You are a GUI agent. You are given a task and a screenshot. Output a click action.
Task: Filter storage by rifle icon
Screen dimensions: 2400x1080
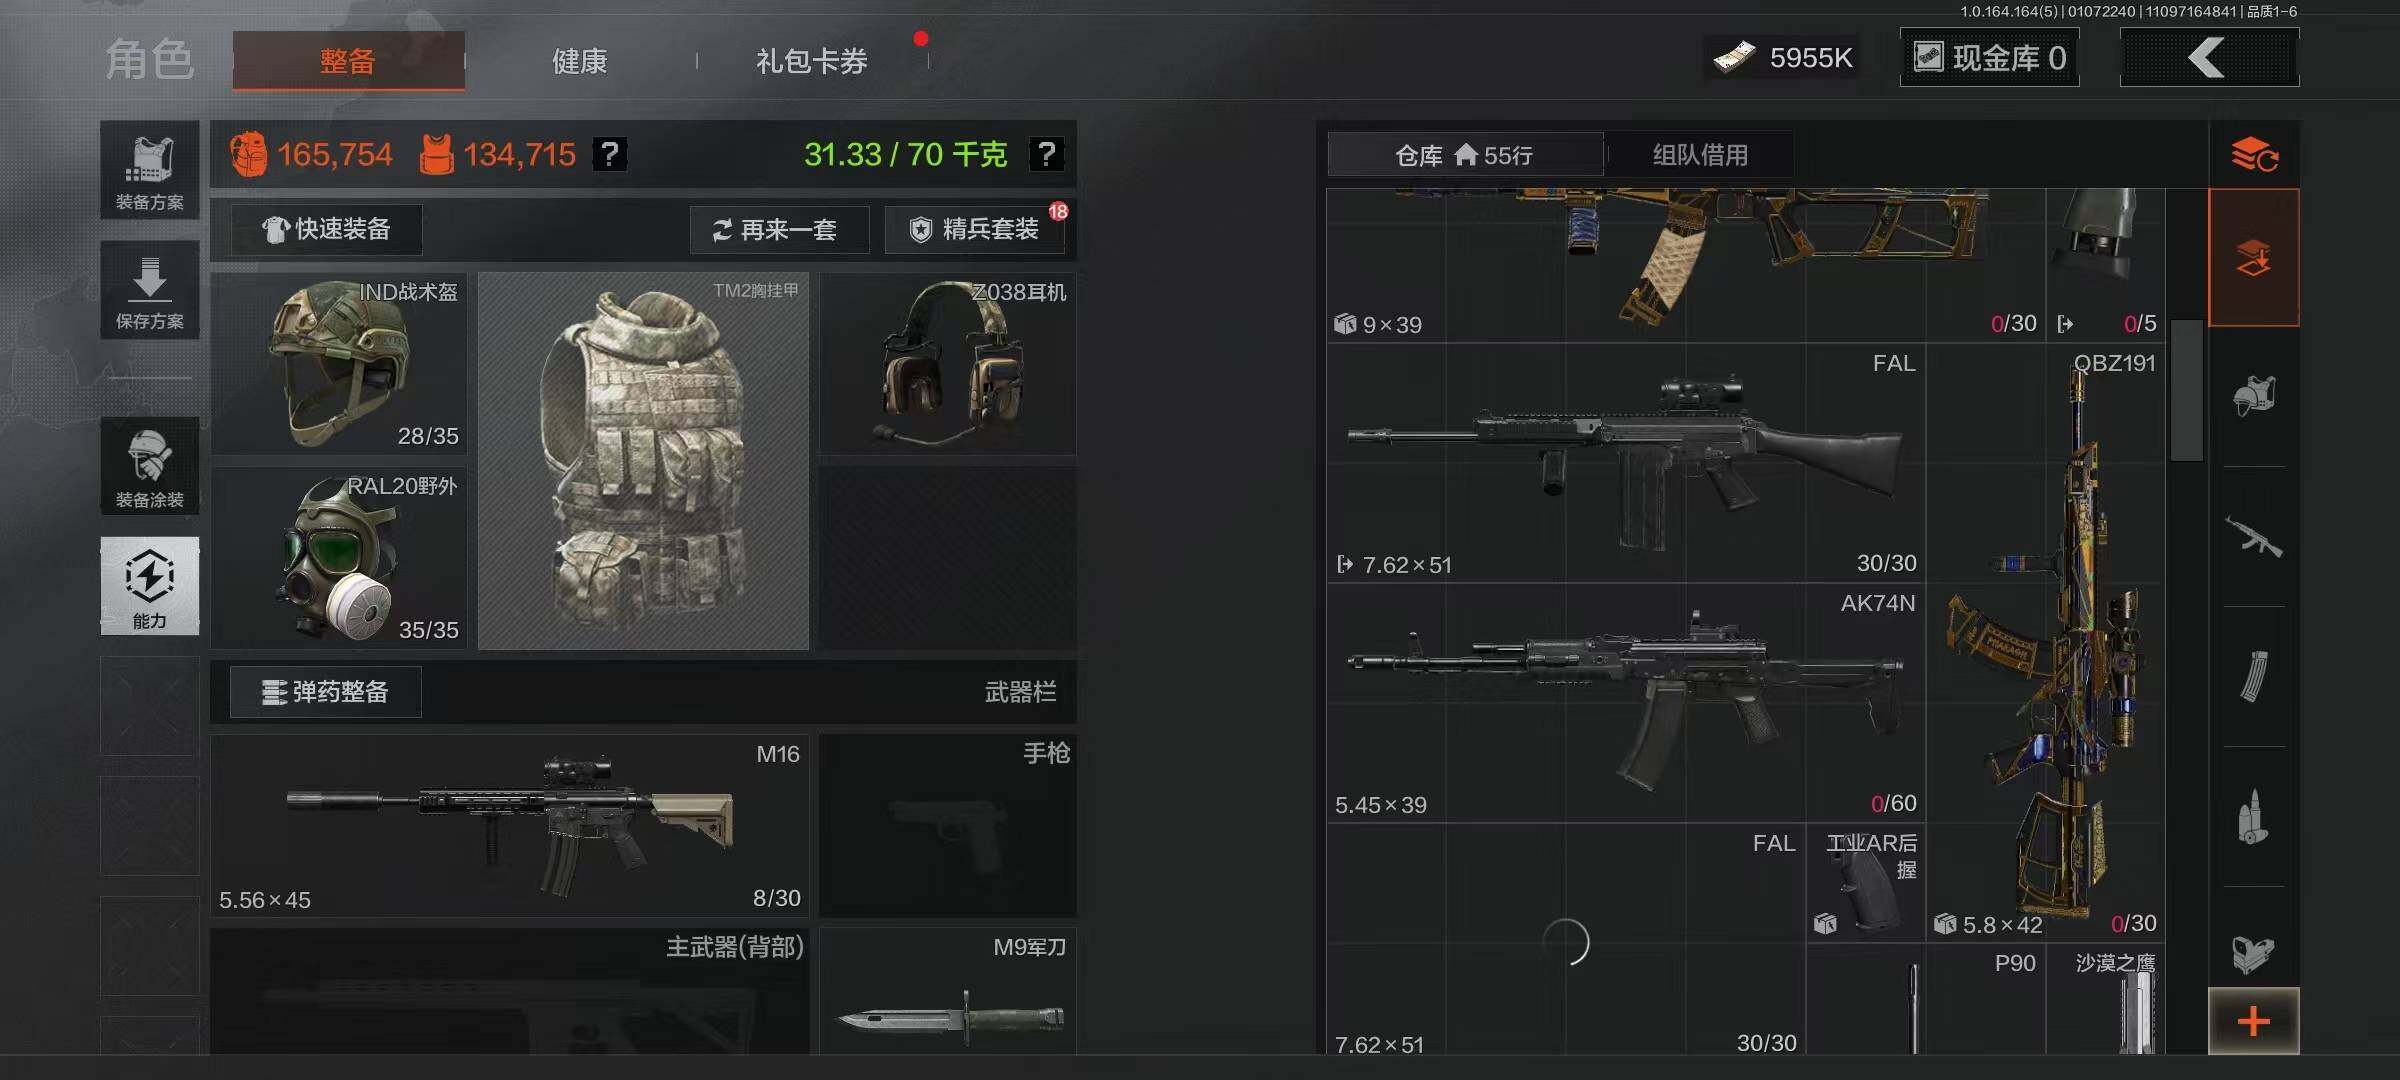[2253, 537]
